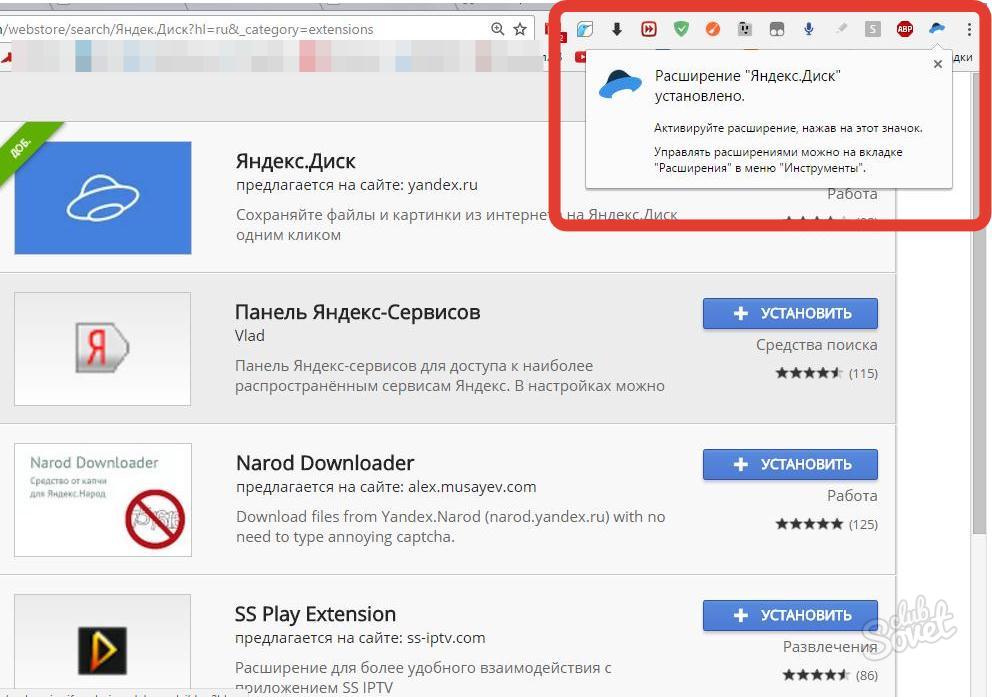
Task: Click the author name Vlad
Action: point(249,336)
